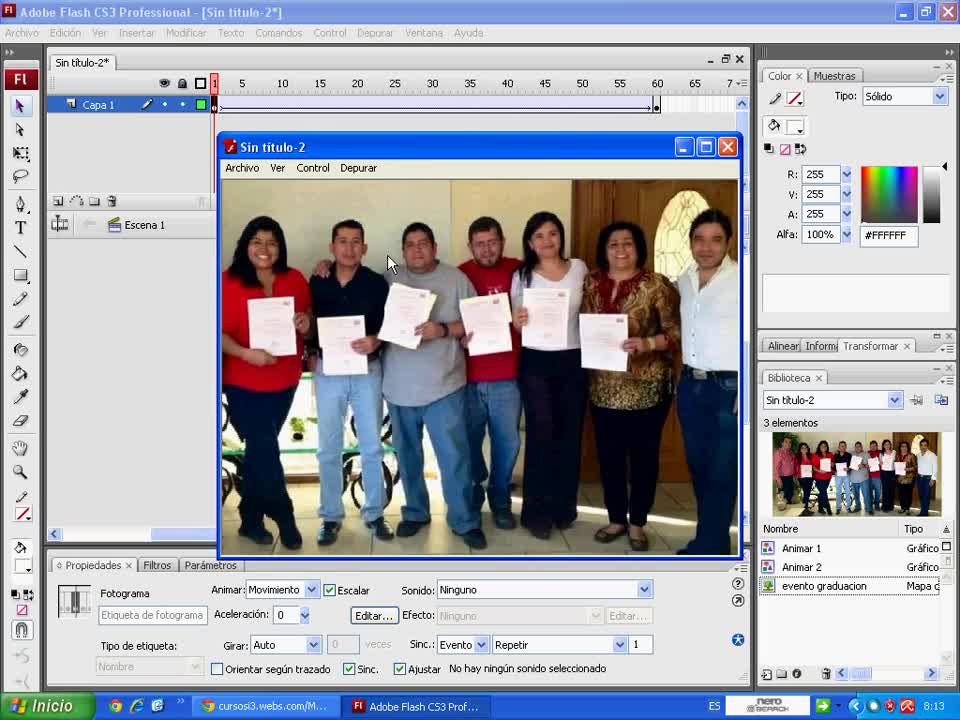Viewport: 960px width, 720px height.
Task: Select the Subselection tool
Action: 20,130
